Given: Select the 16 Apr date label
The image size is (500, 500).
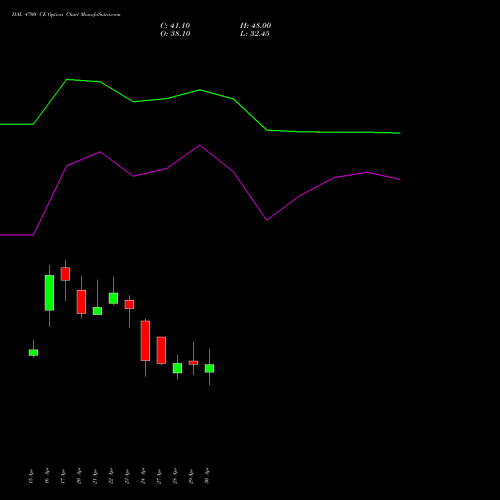Looking at the screenshot, I should (47, 476).
